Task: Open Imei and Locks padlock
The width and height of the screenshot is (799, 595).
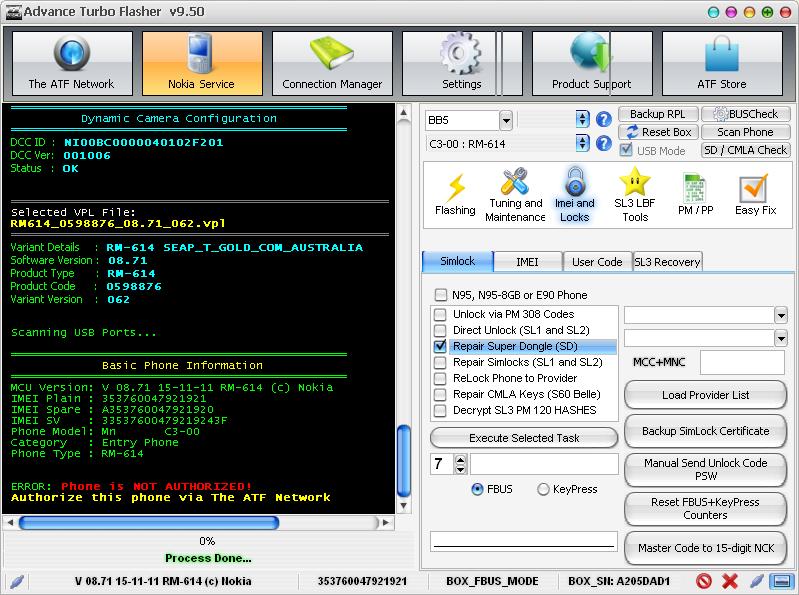Action: click(x=575, y=195)
